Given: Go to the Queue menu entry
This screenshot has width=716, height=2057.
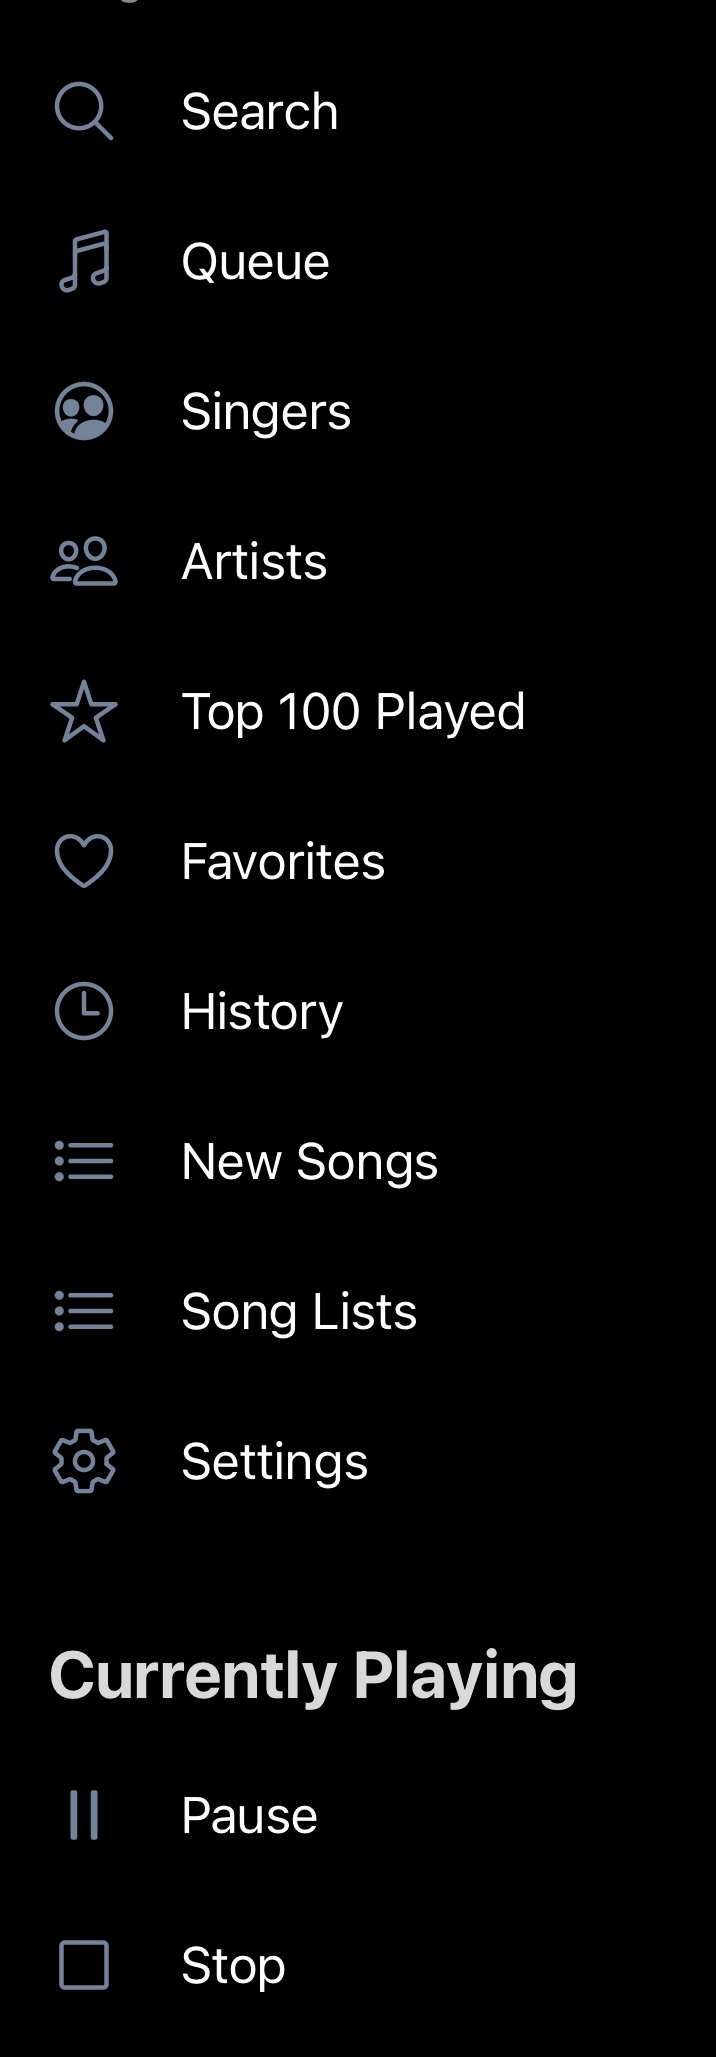Looking at the screenshot, I should pos(255,262).
